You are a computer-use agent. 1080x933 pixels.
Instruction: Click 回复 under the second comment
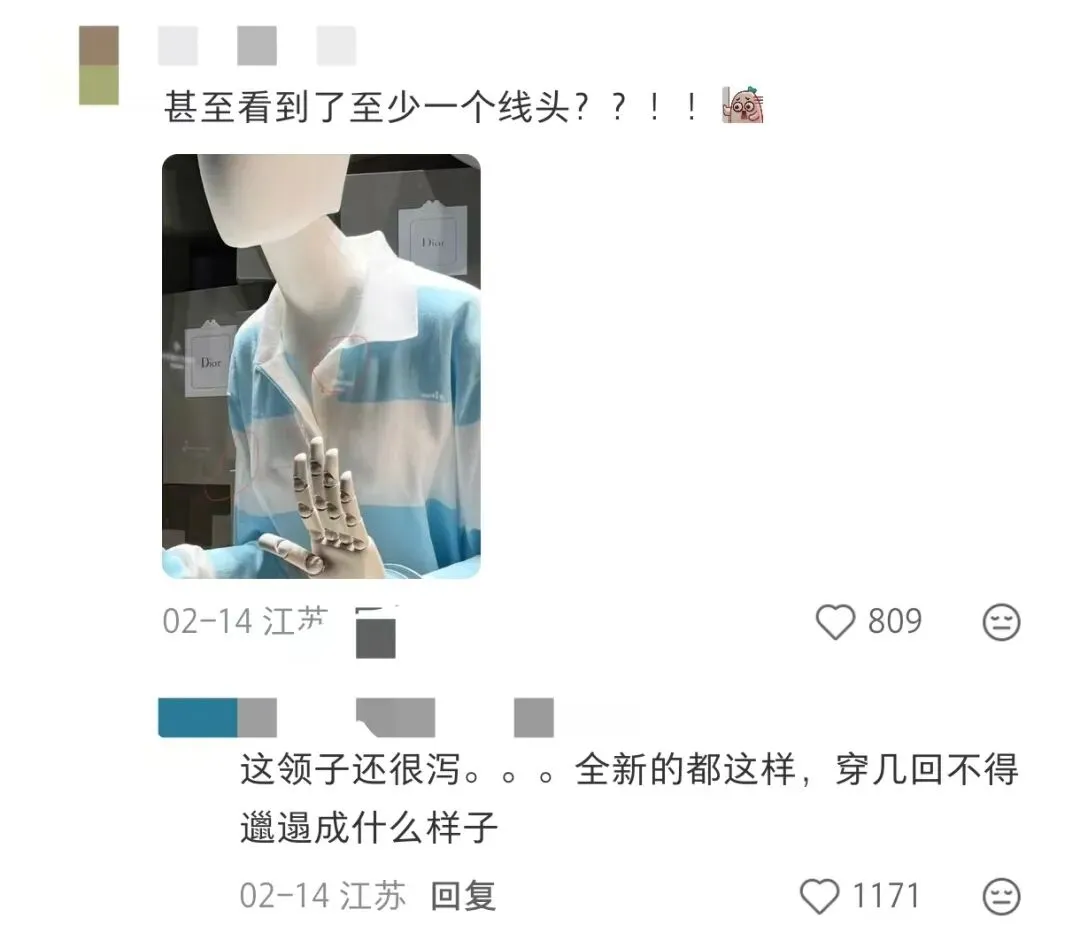click(464, 896)
